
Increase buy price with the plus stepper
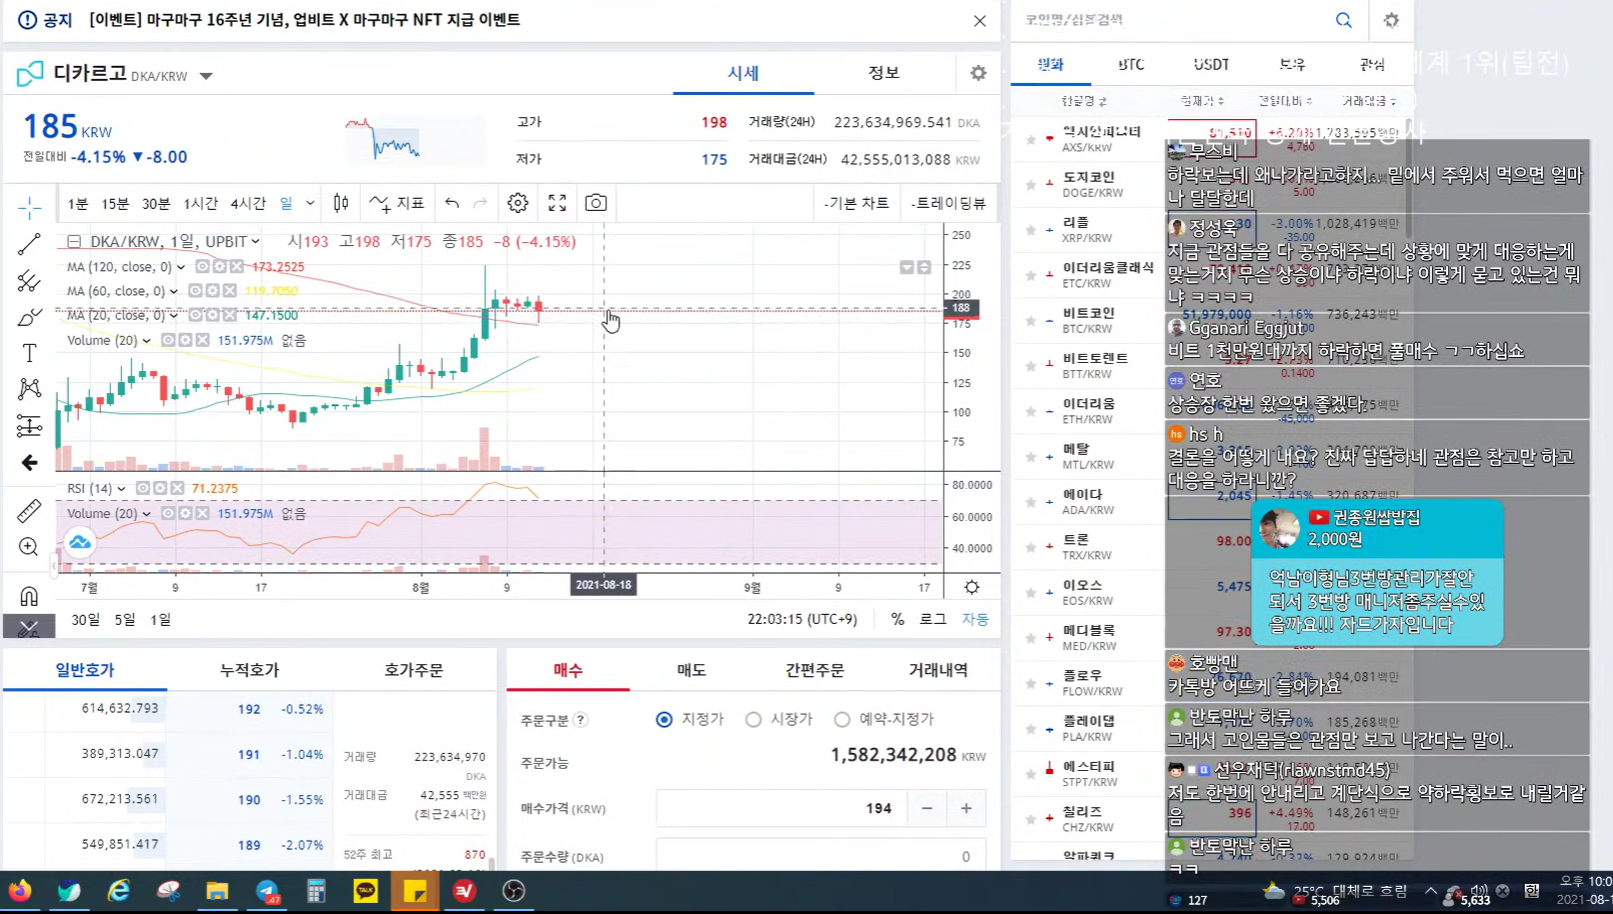pyautogui.click(x=966, y=808)
